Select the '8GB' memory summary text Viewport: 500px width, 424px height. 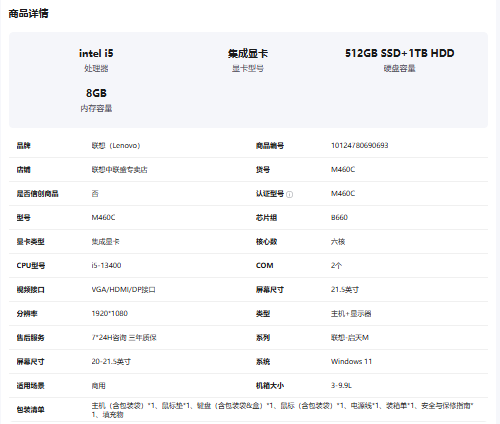pos(96,93)
